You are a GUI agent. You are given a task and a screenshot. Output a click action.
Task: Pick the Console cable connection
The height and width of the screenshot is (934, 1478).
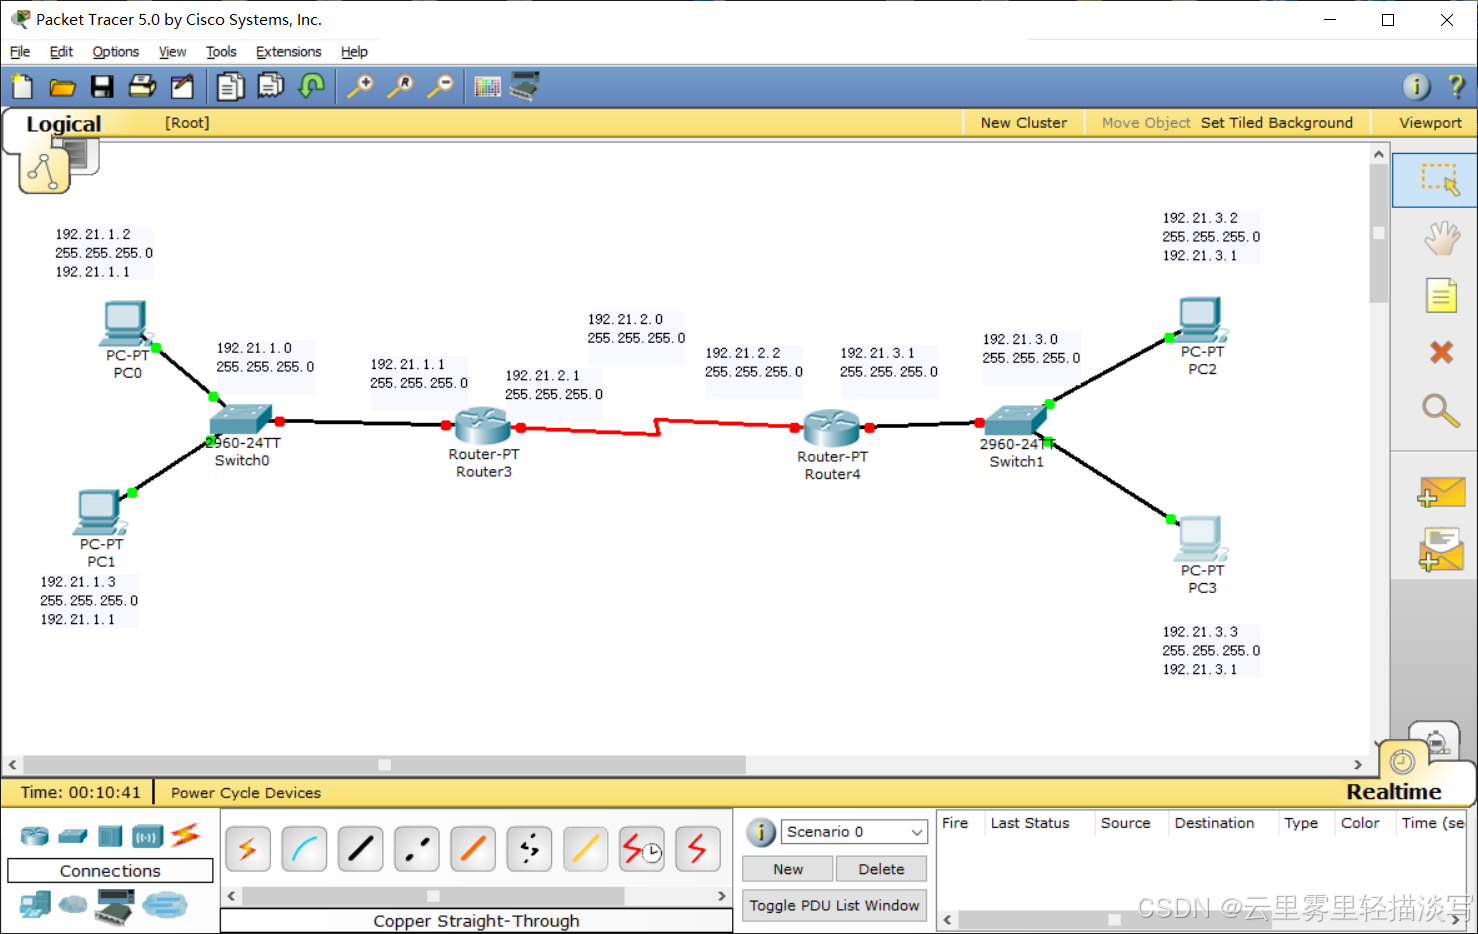304,850
